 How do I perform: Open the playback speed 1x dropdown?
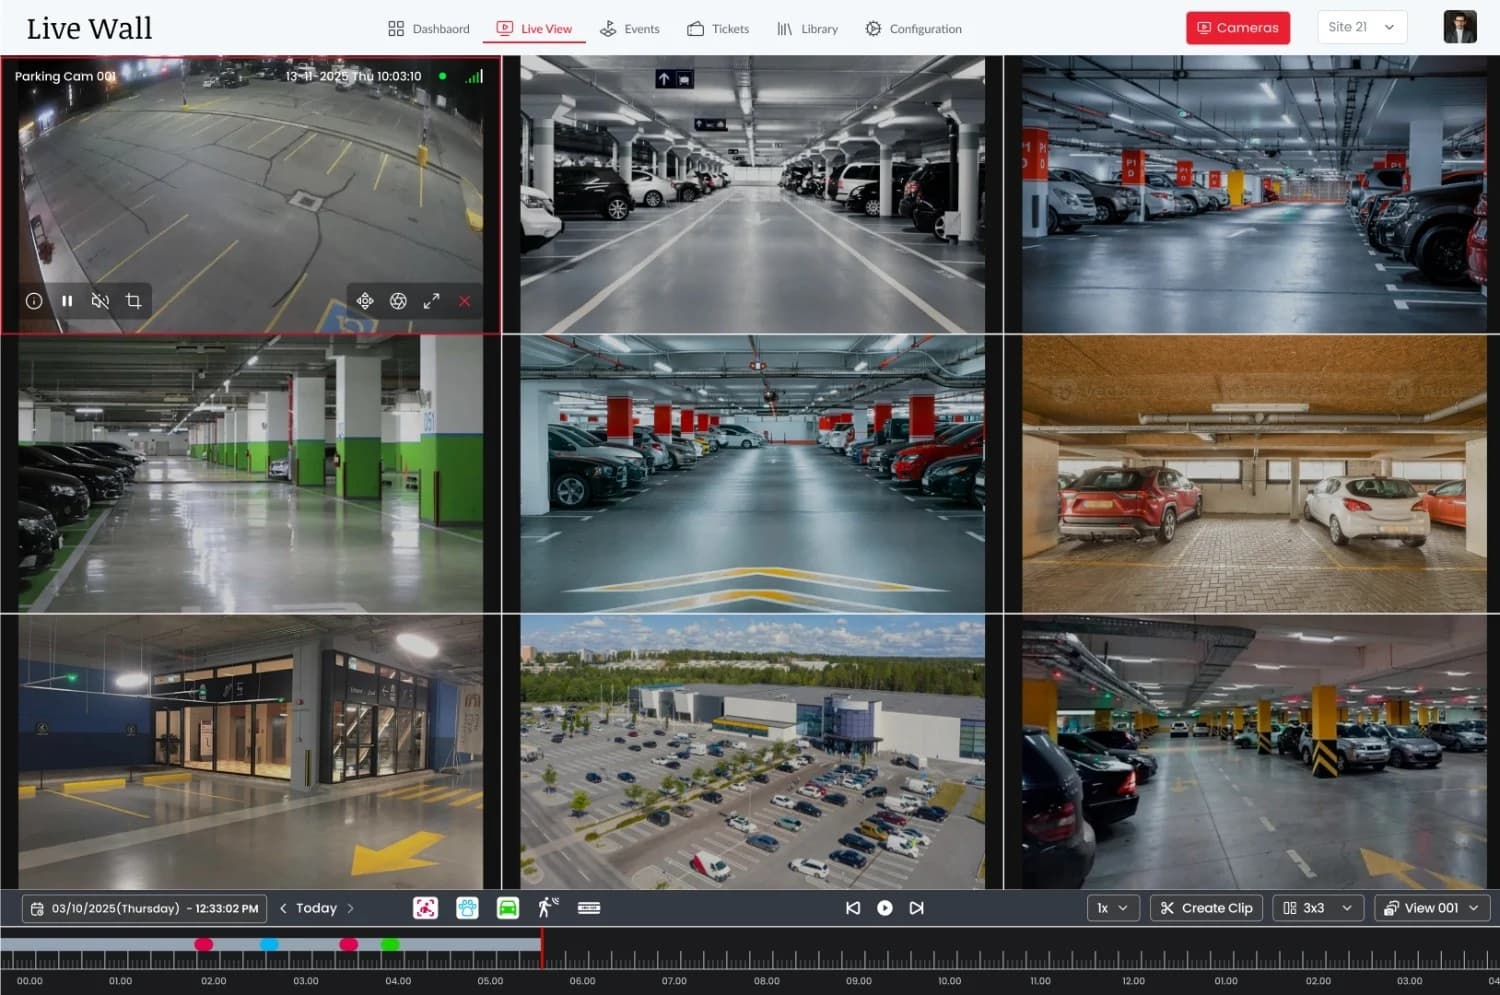tap(1113, 908)
